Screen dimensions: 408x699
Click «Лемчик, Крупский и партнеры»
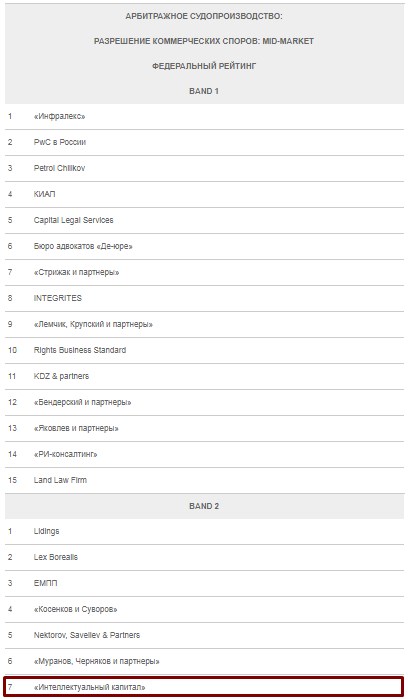coord(204,324)
